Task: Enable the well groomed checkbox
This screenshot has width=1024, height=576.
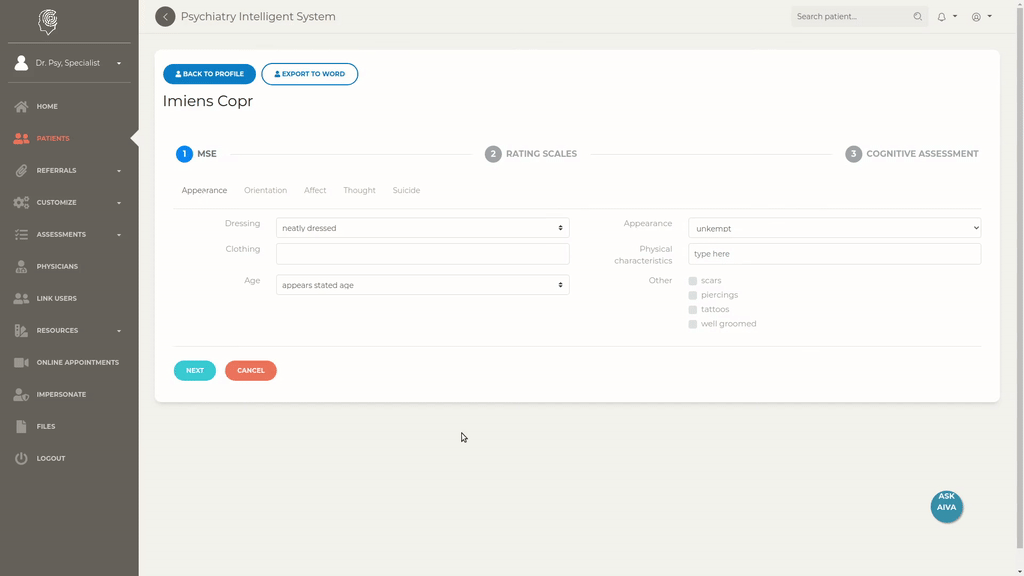Action: coord(693,324)
